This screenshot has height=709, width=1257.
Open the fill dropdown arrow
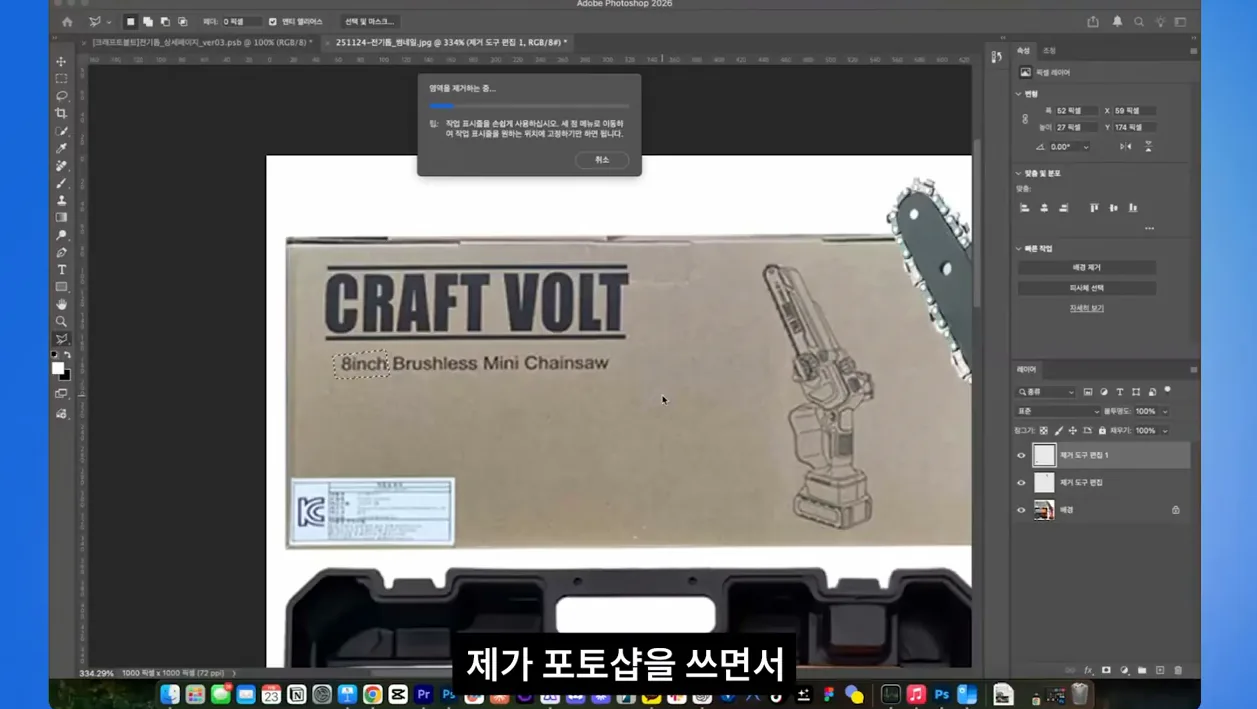coord(1165,431)
